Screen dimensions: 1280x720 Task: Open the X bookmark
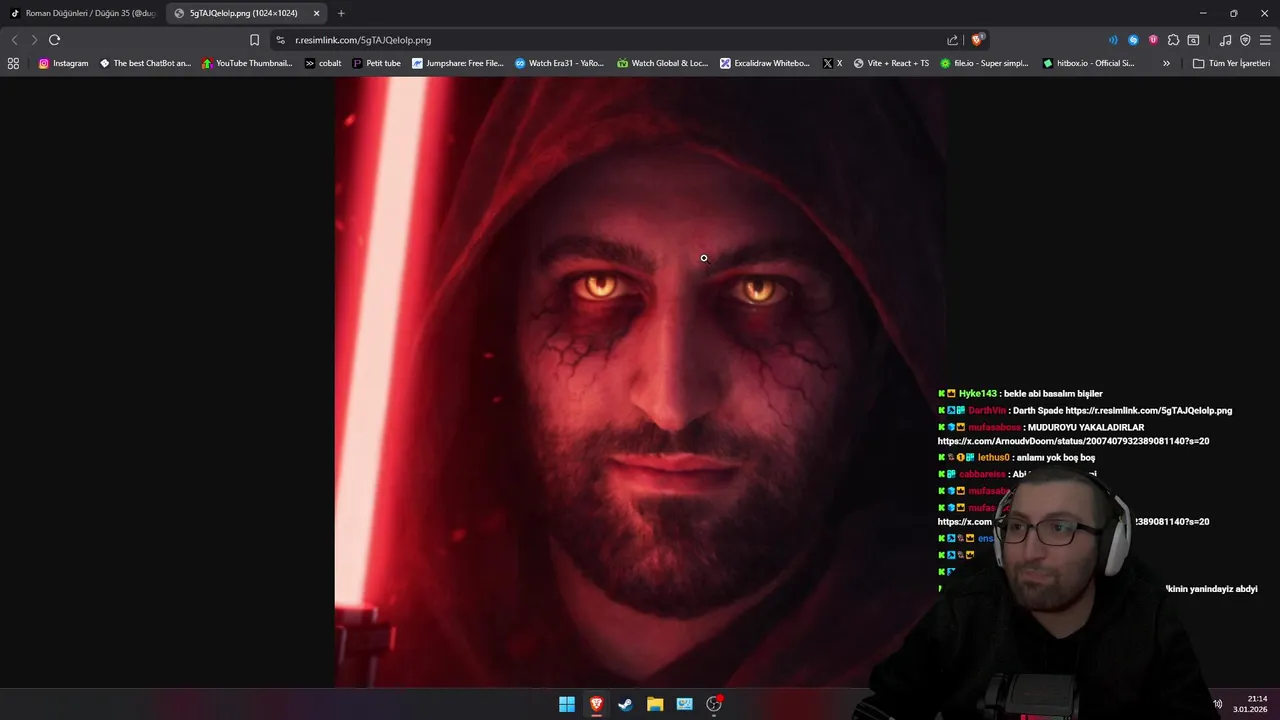click(x=832, y=63)
